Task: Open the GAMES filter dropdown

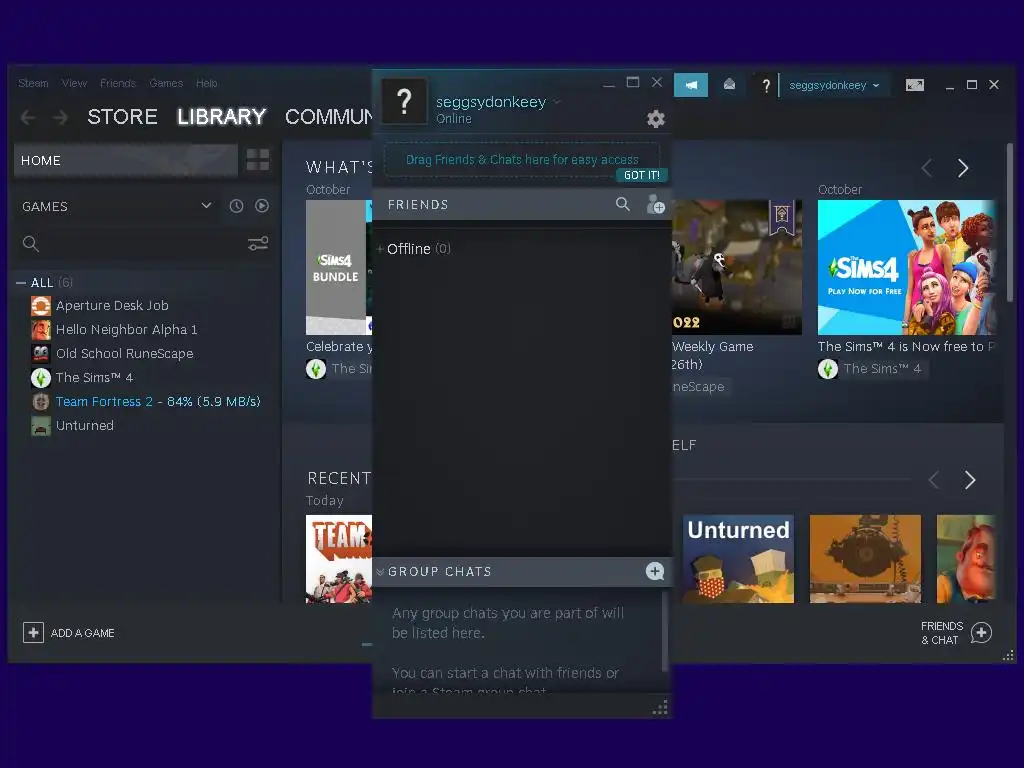Action: (x=116, y=206)
